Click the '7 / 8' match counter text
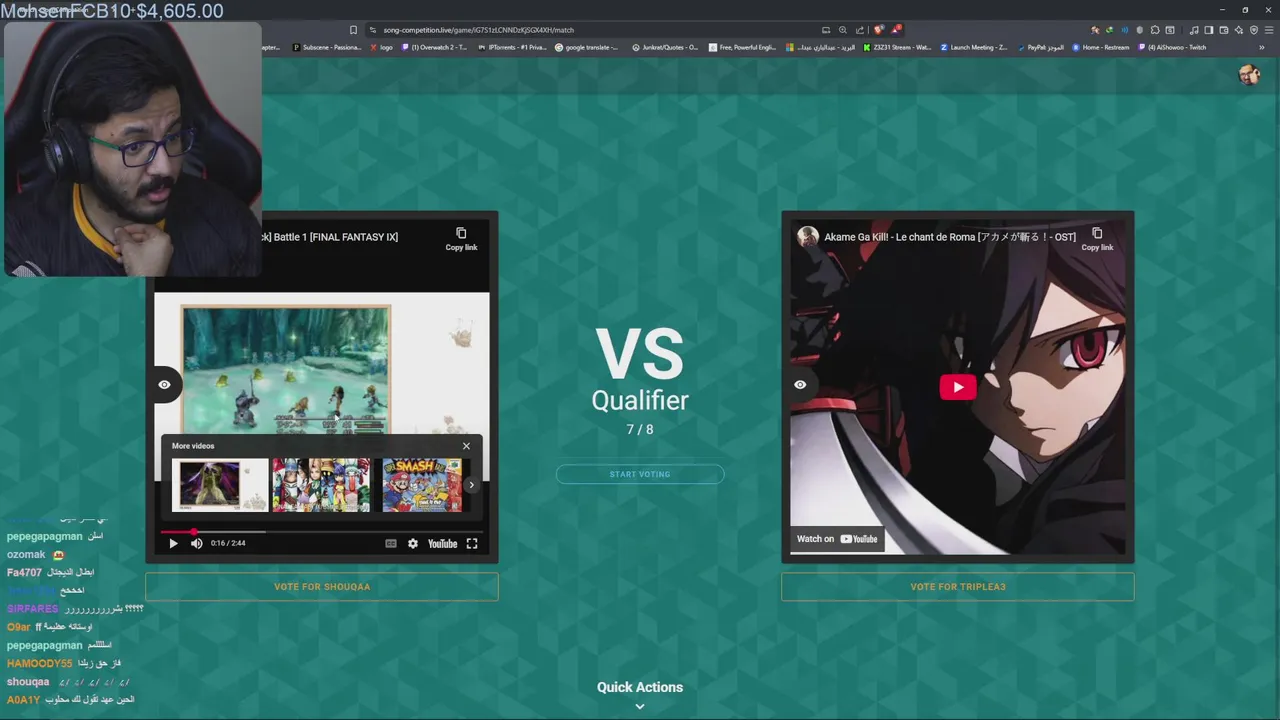This screenshot has width=1280, height=720. click(640, 429)
